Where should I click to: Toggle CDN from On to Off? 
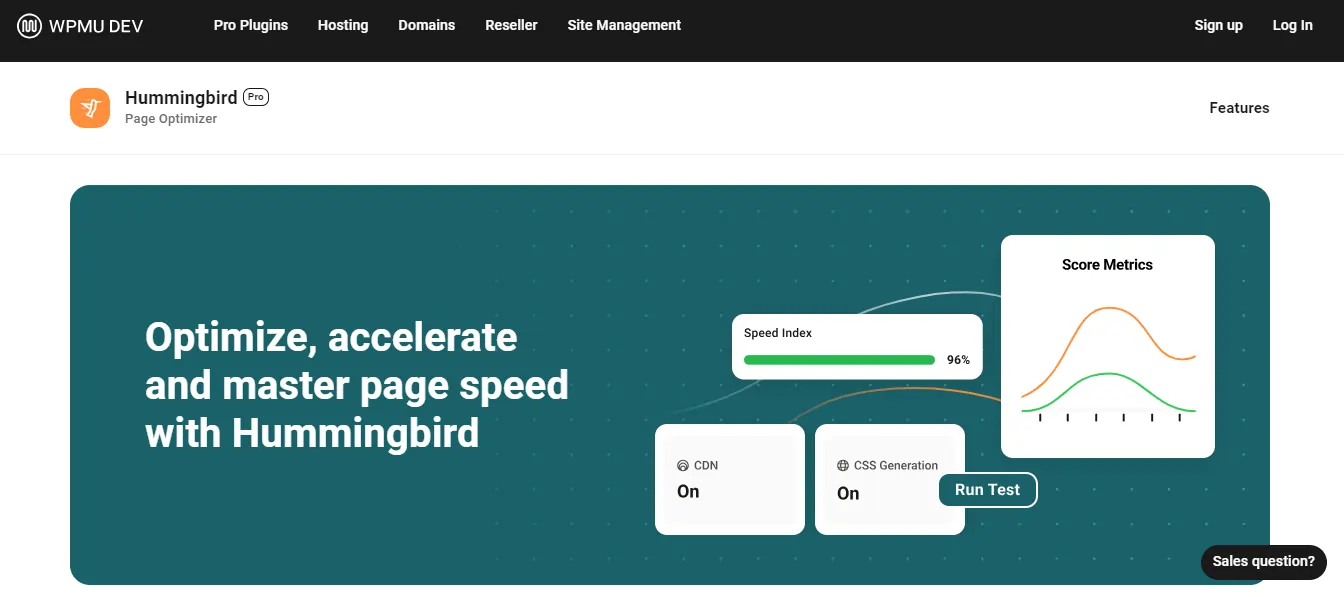tap(688, 491)
